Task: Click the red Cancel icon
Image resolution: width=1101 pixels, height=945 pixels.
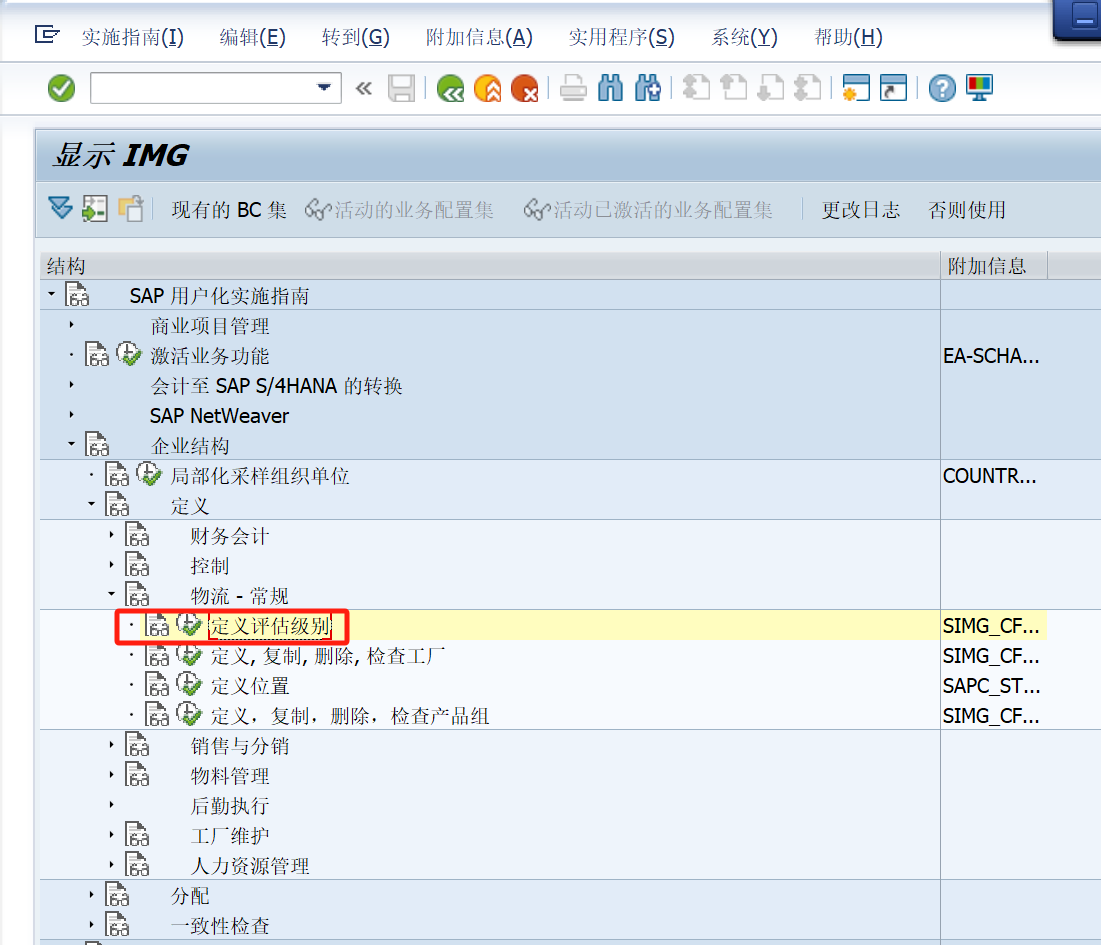Action: coord(525,88)
